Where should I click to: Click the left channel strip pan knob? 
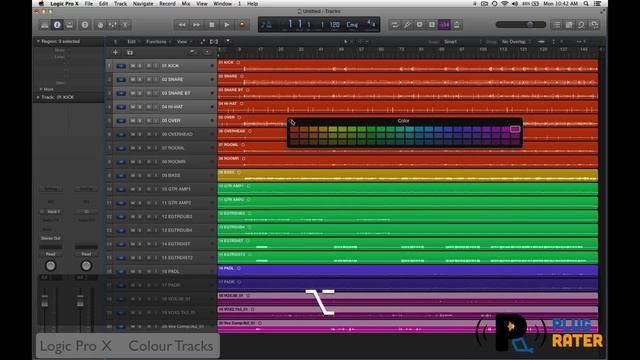coord(51,266)
